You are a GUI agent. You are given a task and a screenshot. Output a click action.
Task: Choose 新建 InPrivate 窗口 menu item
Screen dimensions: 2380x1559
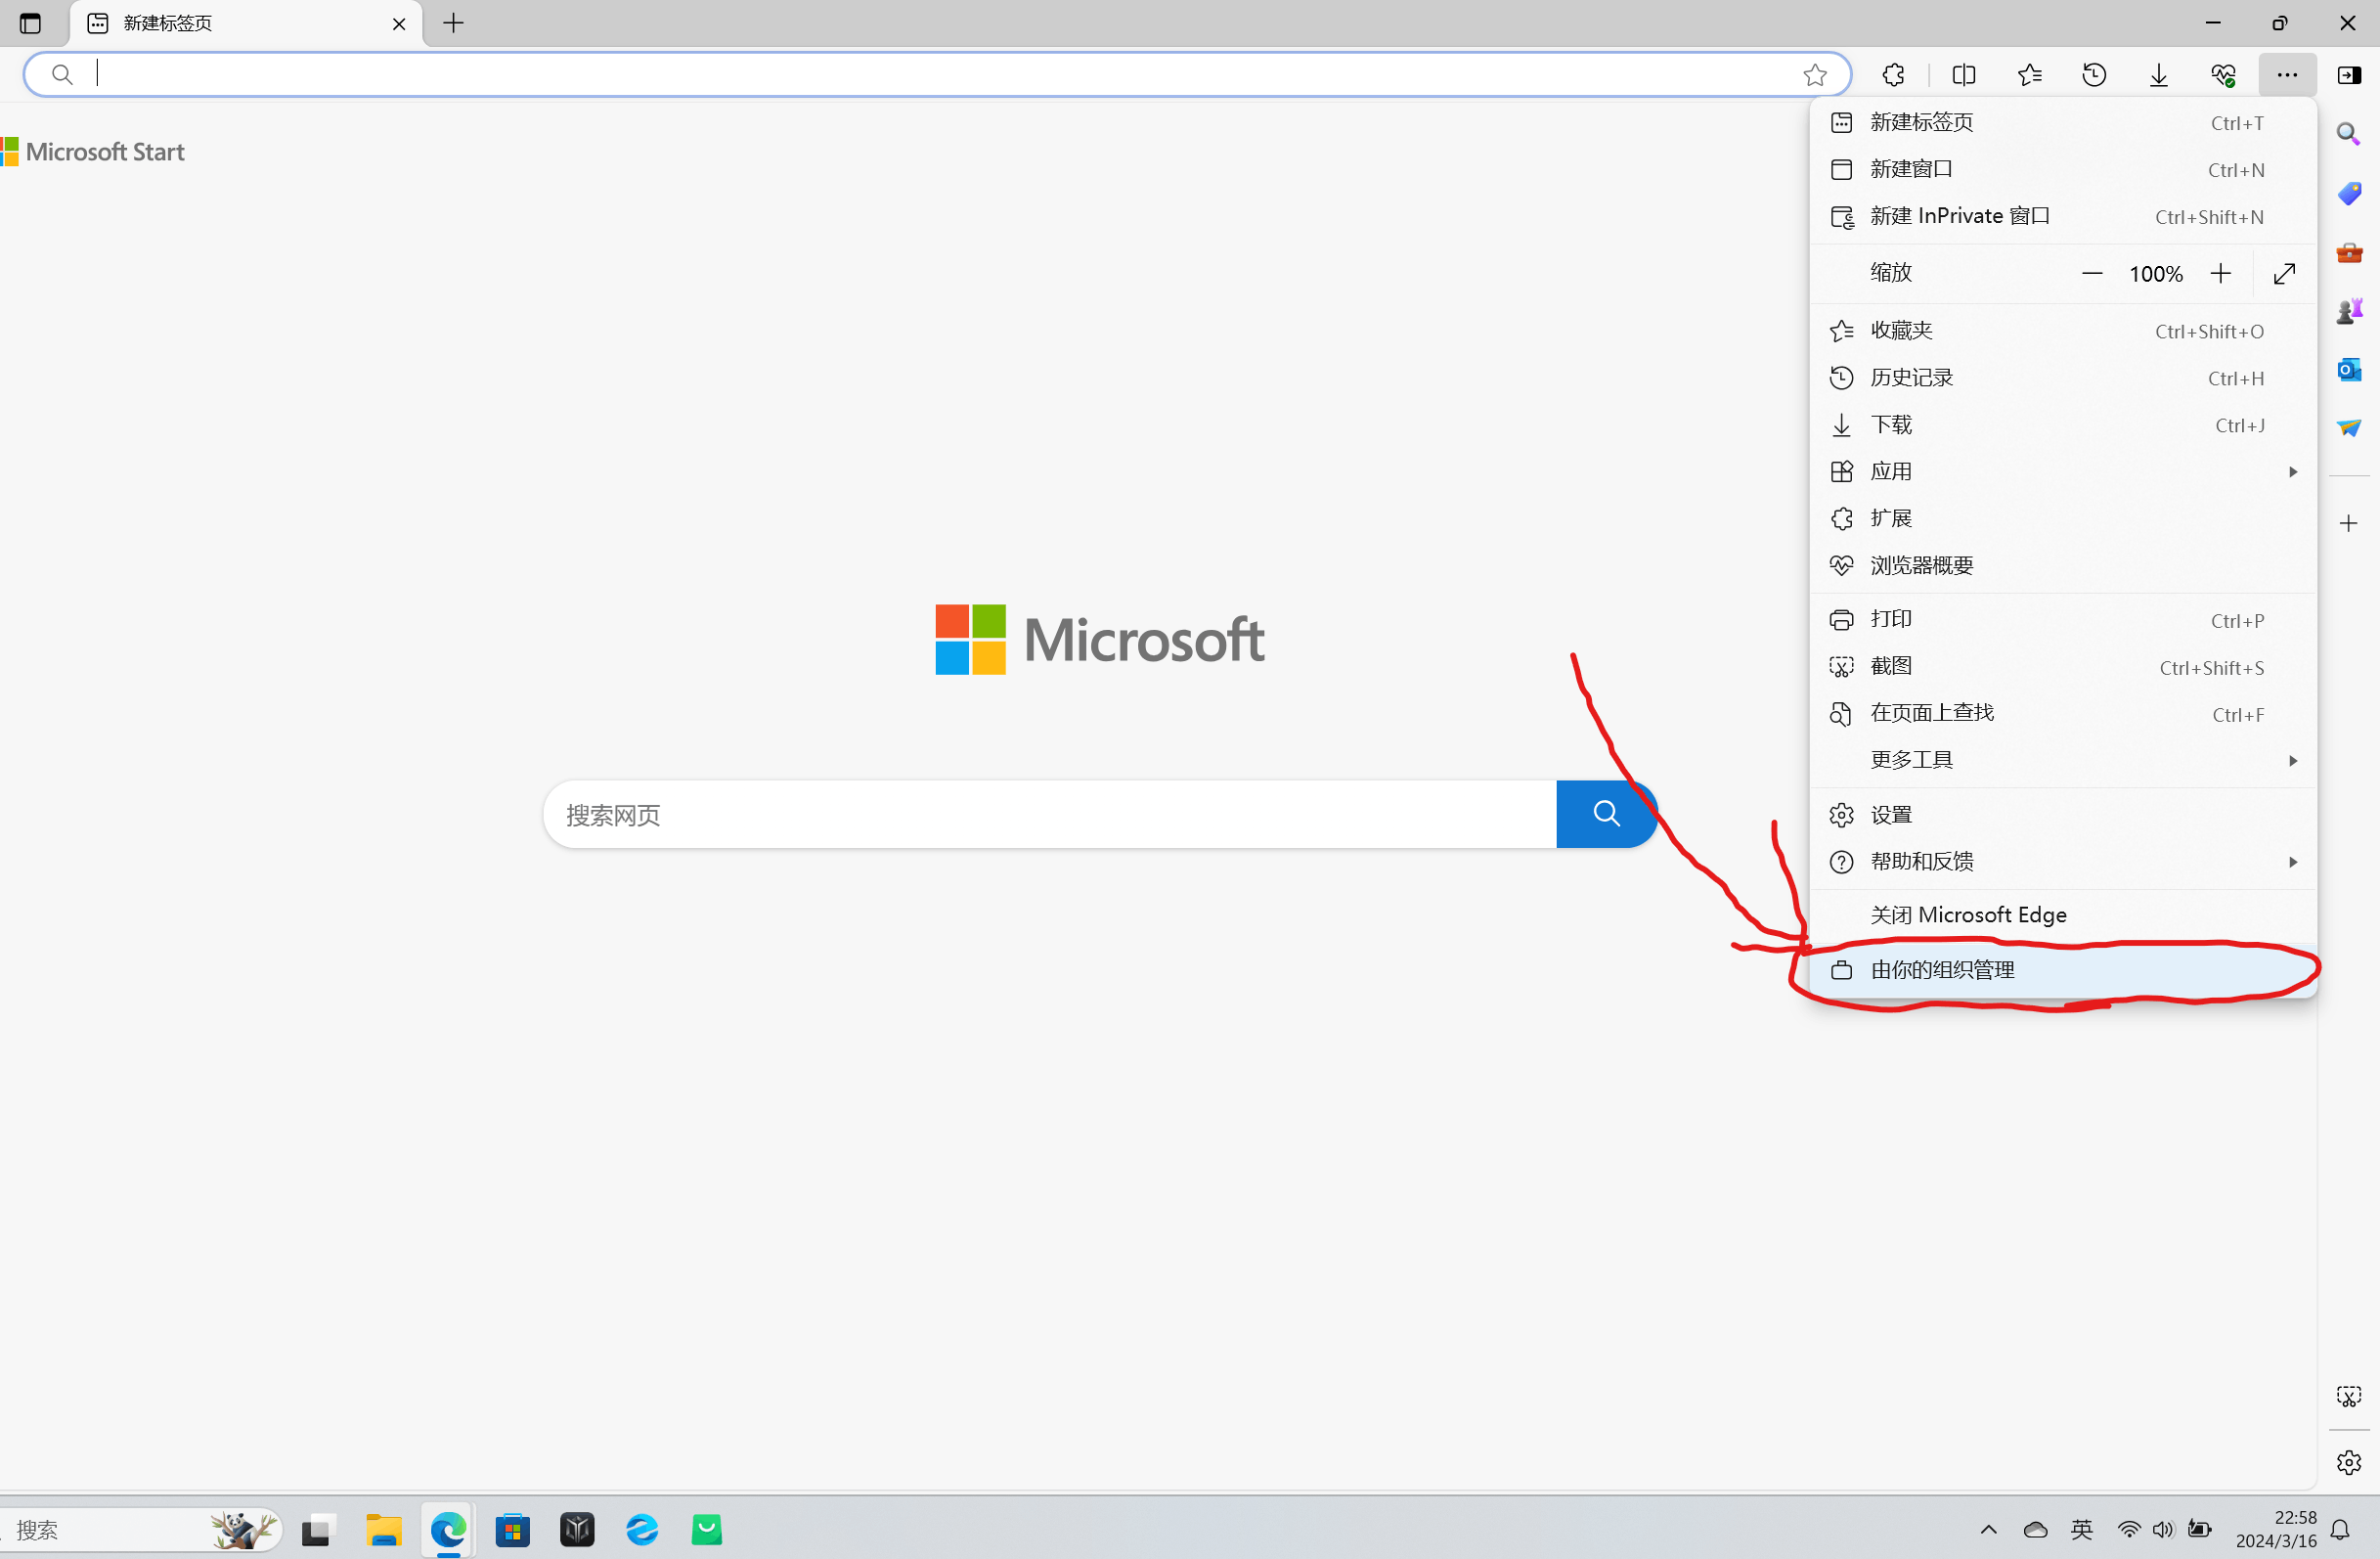point(2062,216)
